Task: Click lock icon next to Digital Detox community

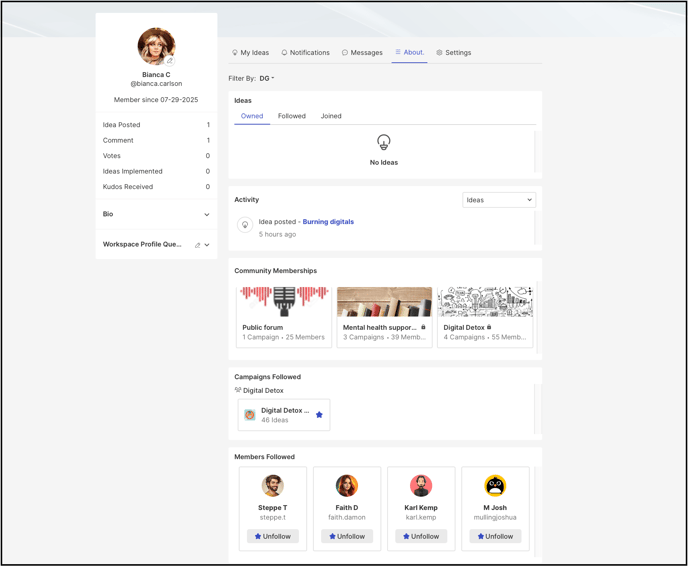Action: tap(489, 327)
